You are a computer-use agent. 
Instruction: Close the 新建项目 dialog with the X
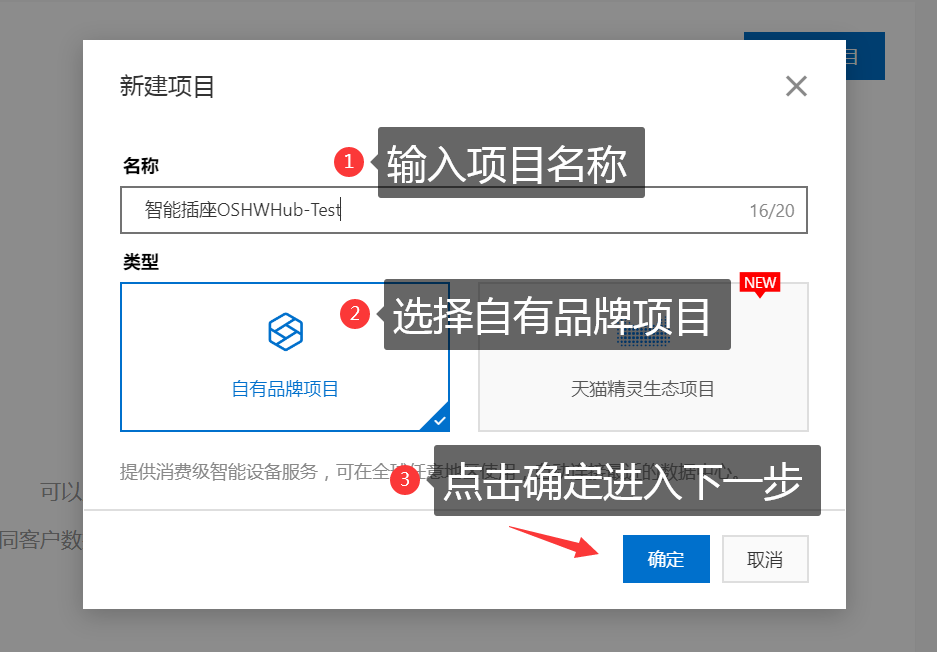[x=796, y=86]
